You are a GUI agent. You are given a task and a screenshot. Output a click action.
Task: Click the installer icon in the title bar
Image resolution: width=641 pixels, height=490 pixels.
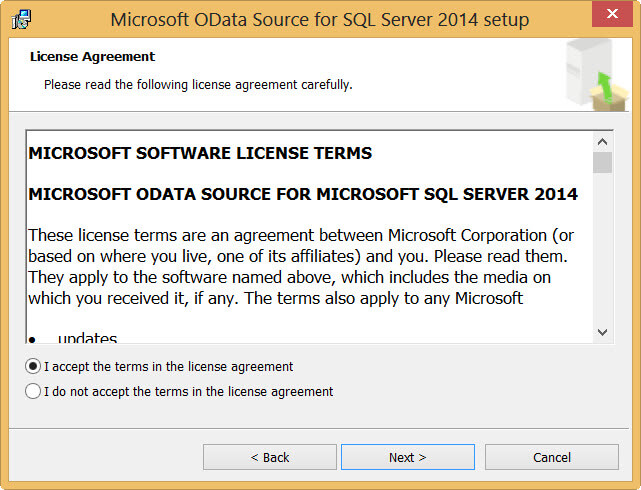[21, 20]
